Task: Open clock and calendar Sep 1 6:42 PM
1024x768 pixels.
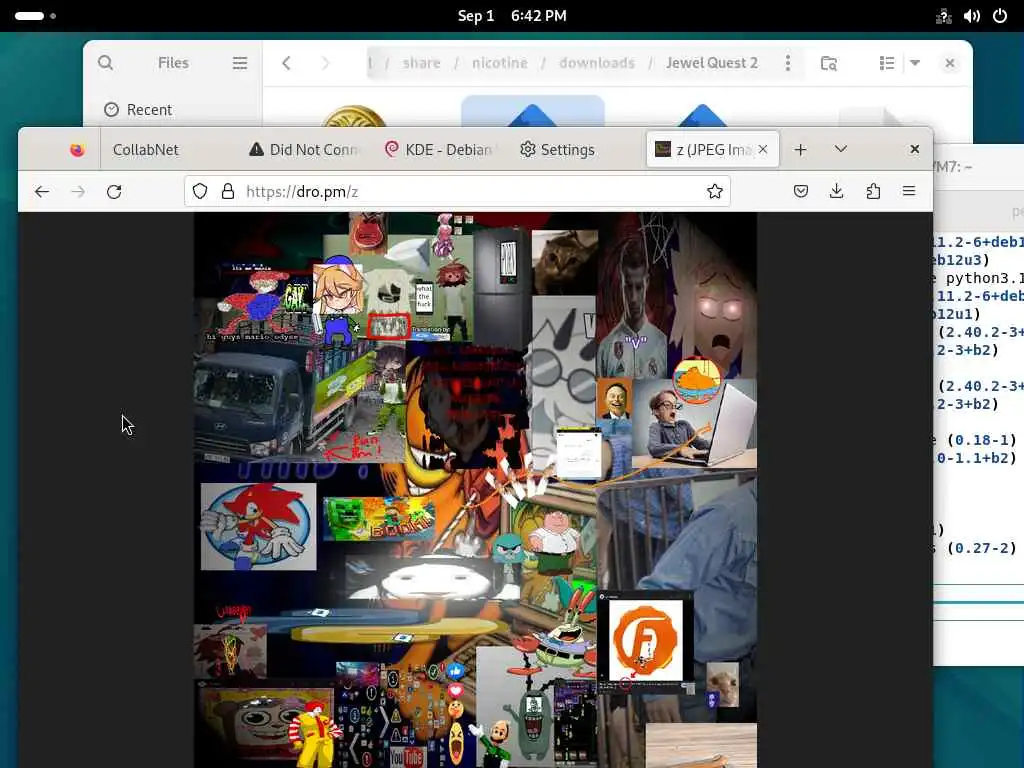Action: pyautogui.click(x=512, y=16)
